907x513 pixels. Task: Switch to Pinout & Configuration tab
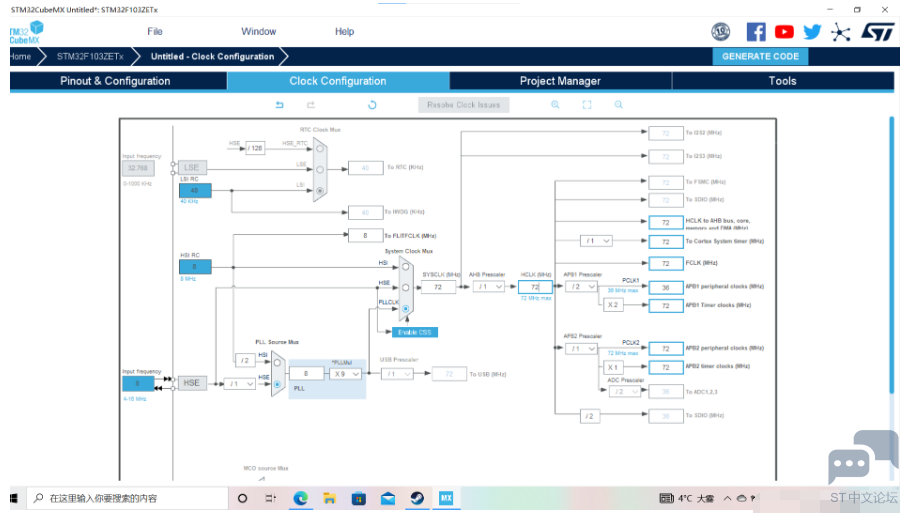[x=116, y=81]
